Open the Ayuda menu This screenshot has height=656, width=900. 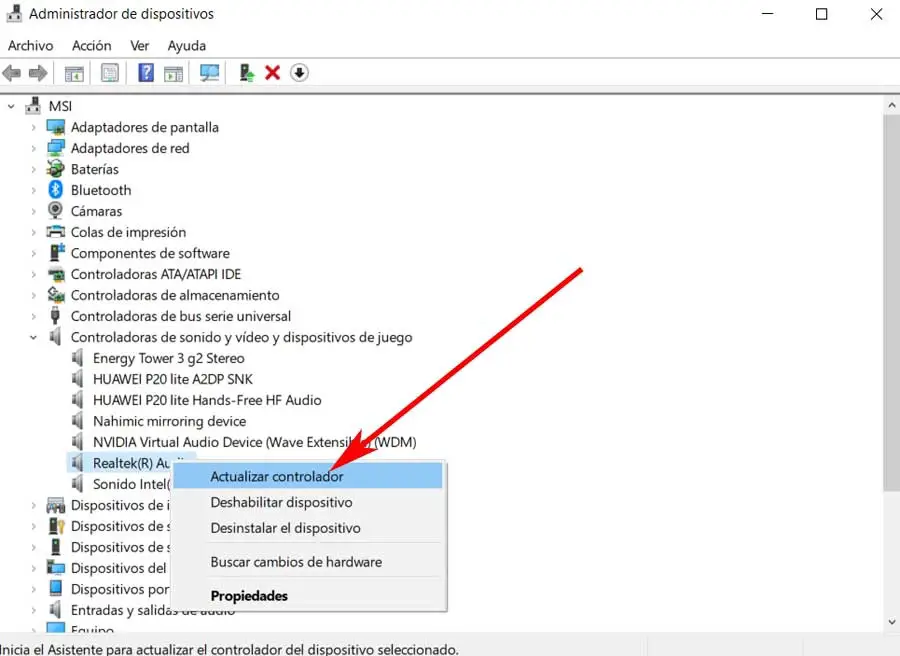point(187,45)
